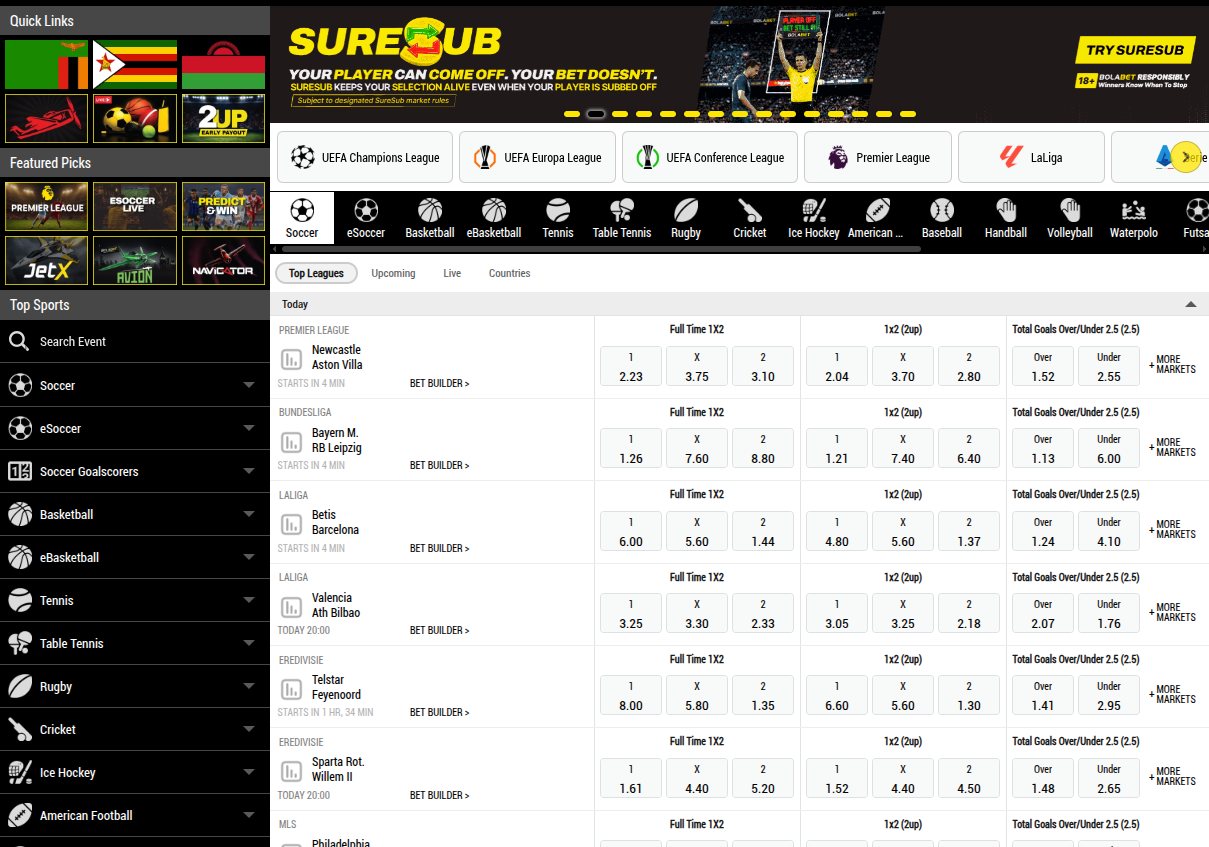Launch the Navigator game tile
The height and width of the screenshot is (847, 1209).
pos(223,260)
